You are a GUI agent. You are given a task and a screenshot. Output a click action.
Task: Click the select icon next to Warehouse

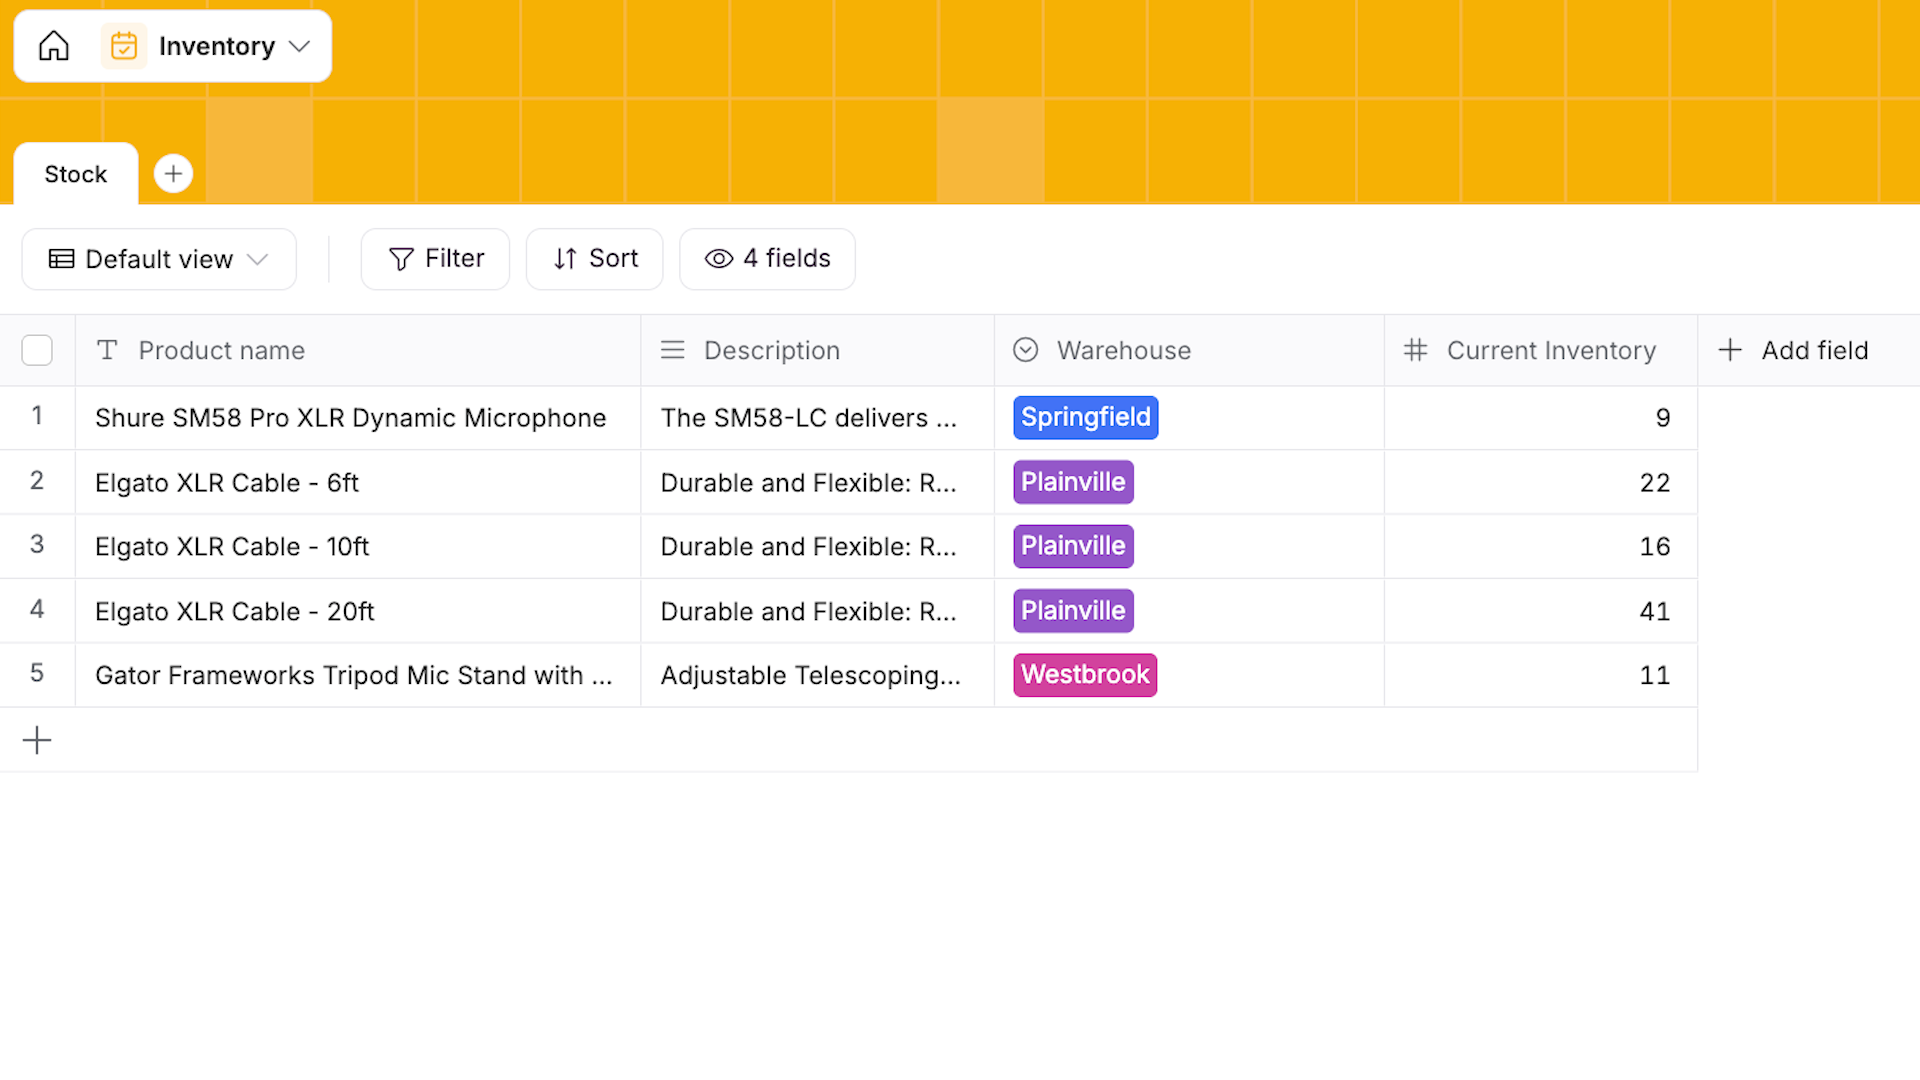point(1025,350)
